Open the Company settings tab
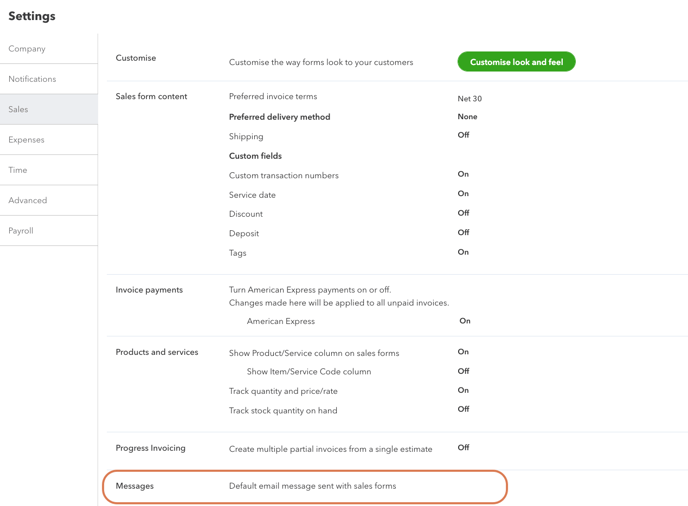The width and height of the screenshot is (688, 506). (x=49, y=49)
